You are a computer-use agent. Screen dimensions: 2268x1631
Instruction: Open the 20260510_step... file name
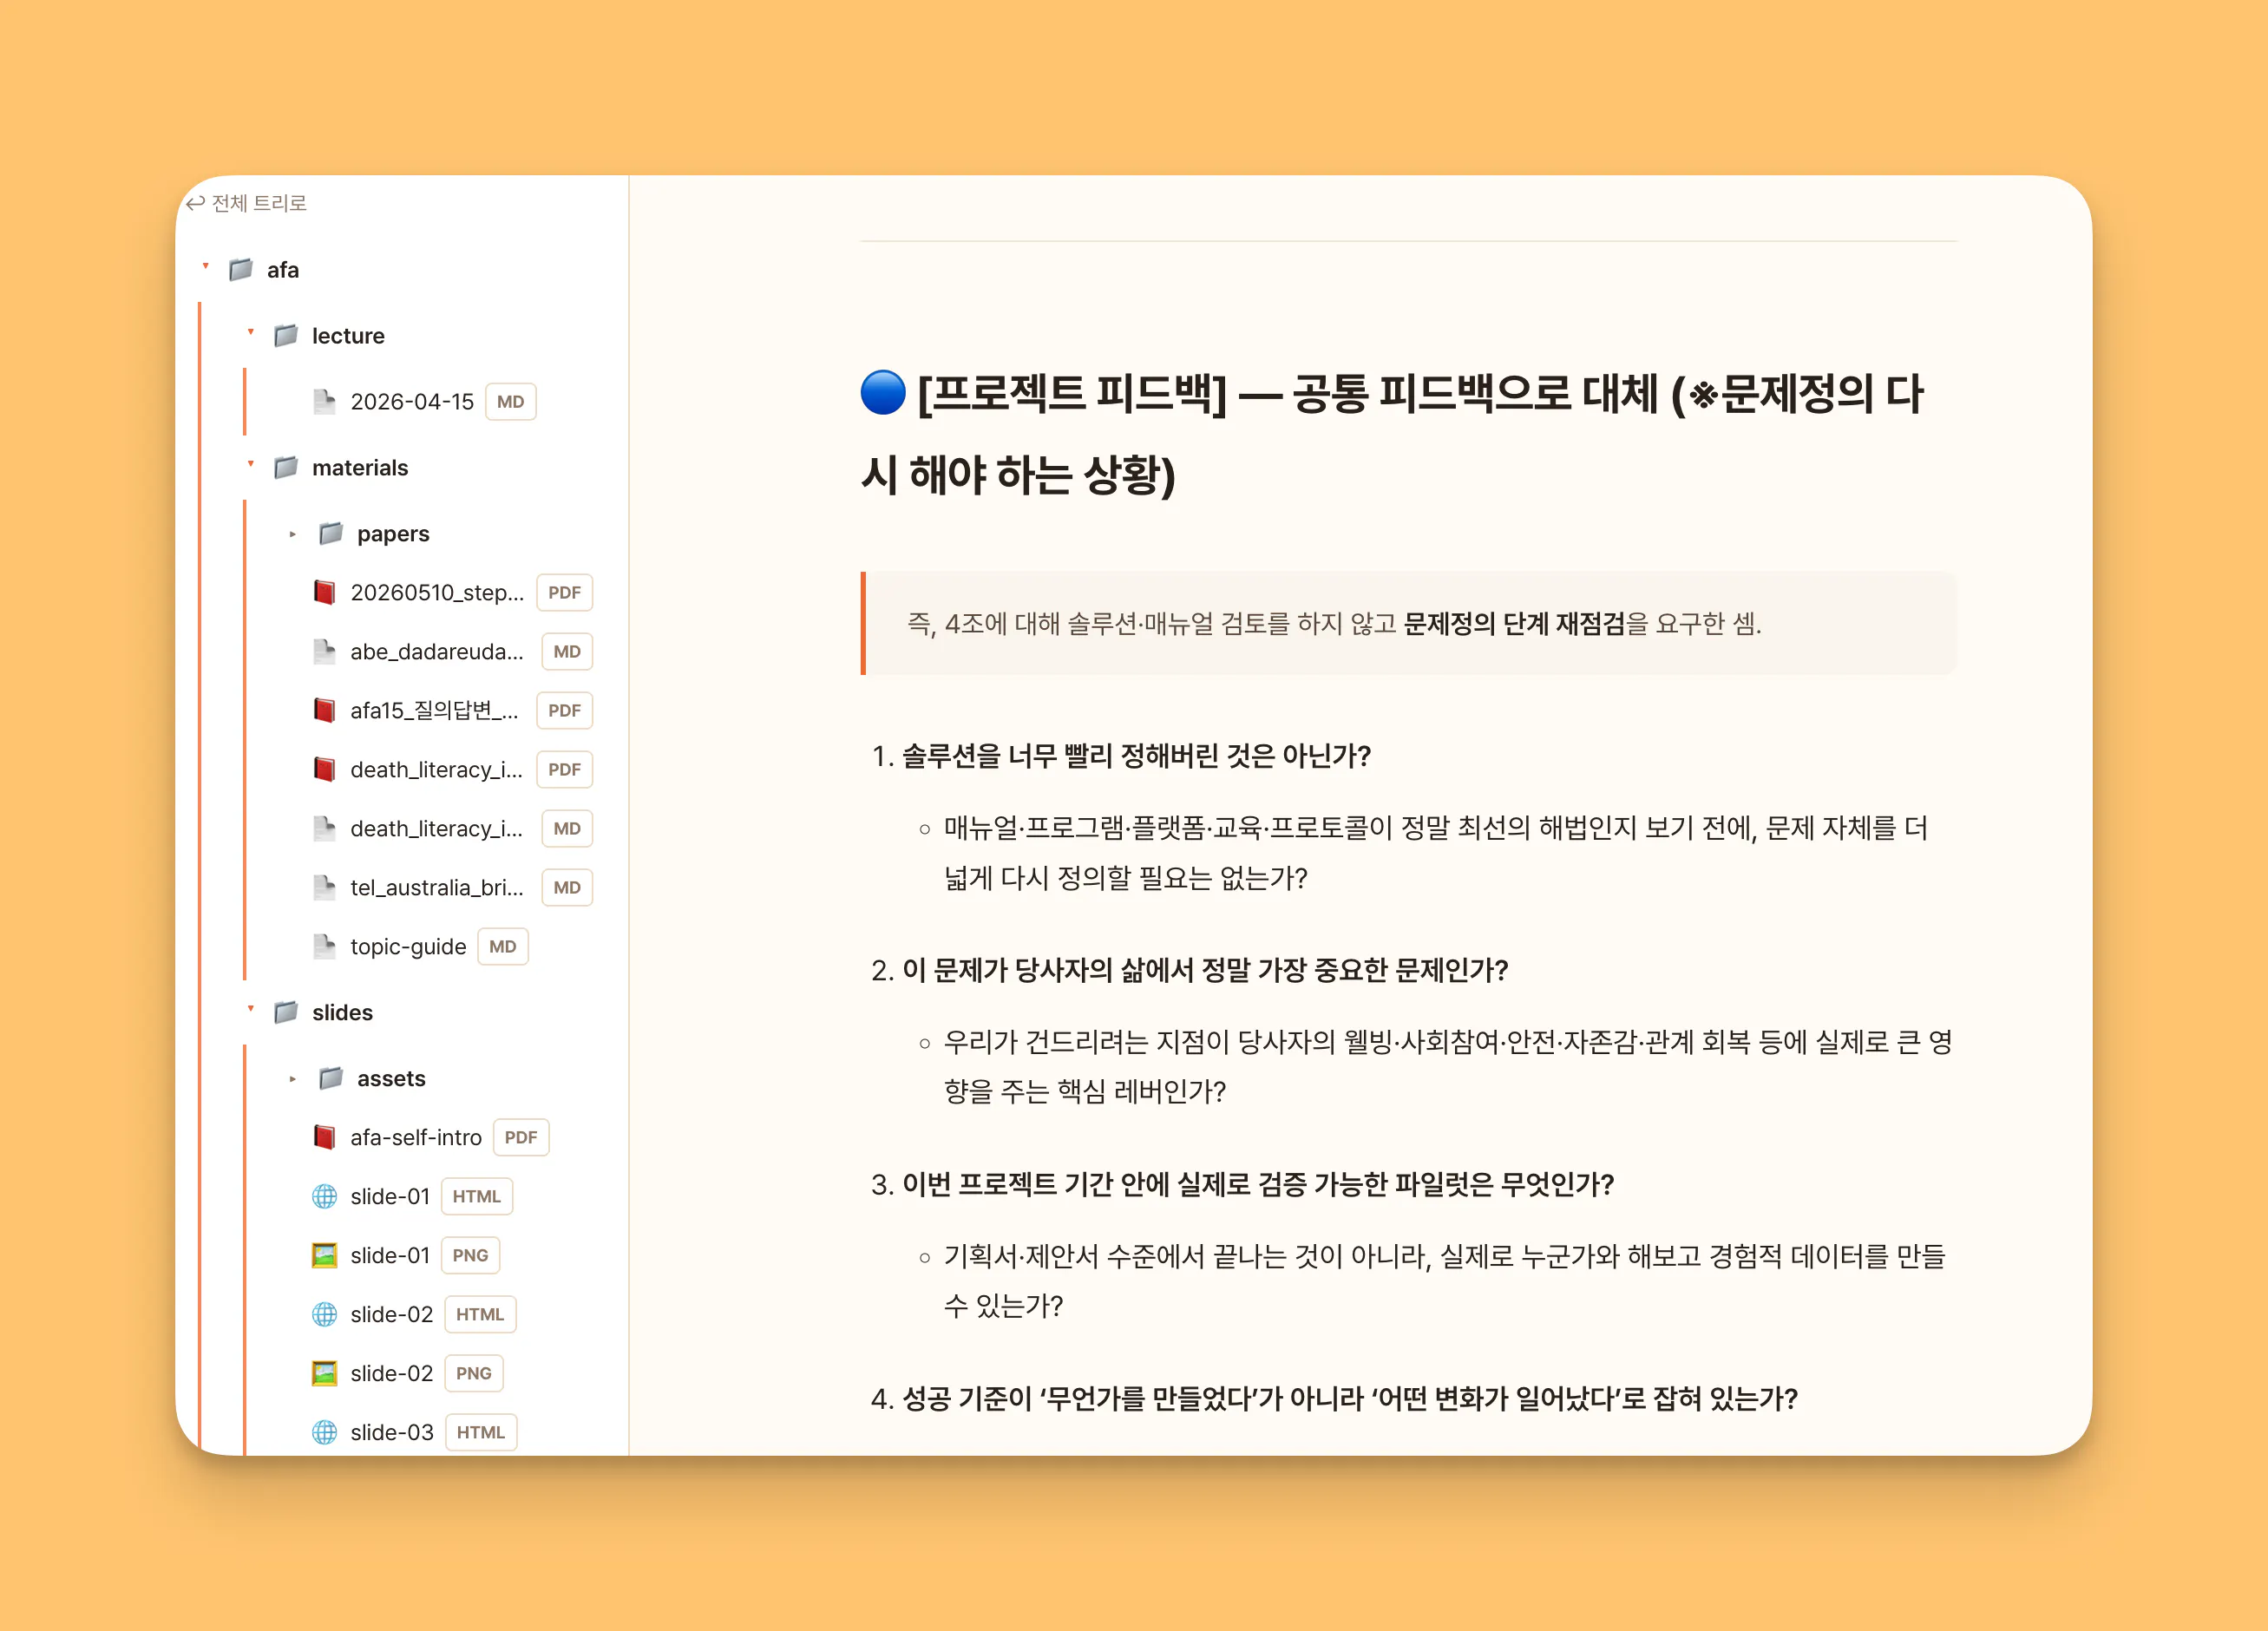(x=437, y=593)
